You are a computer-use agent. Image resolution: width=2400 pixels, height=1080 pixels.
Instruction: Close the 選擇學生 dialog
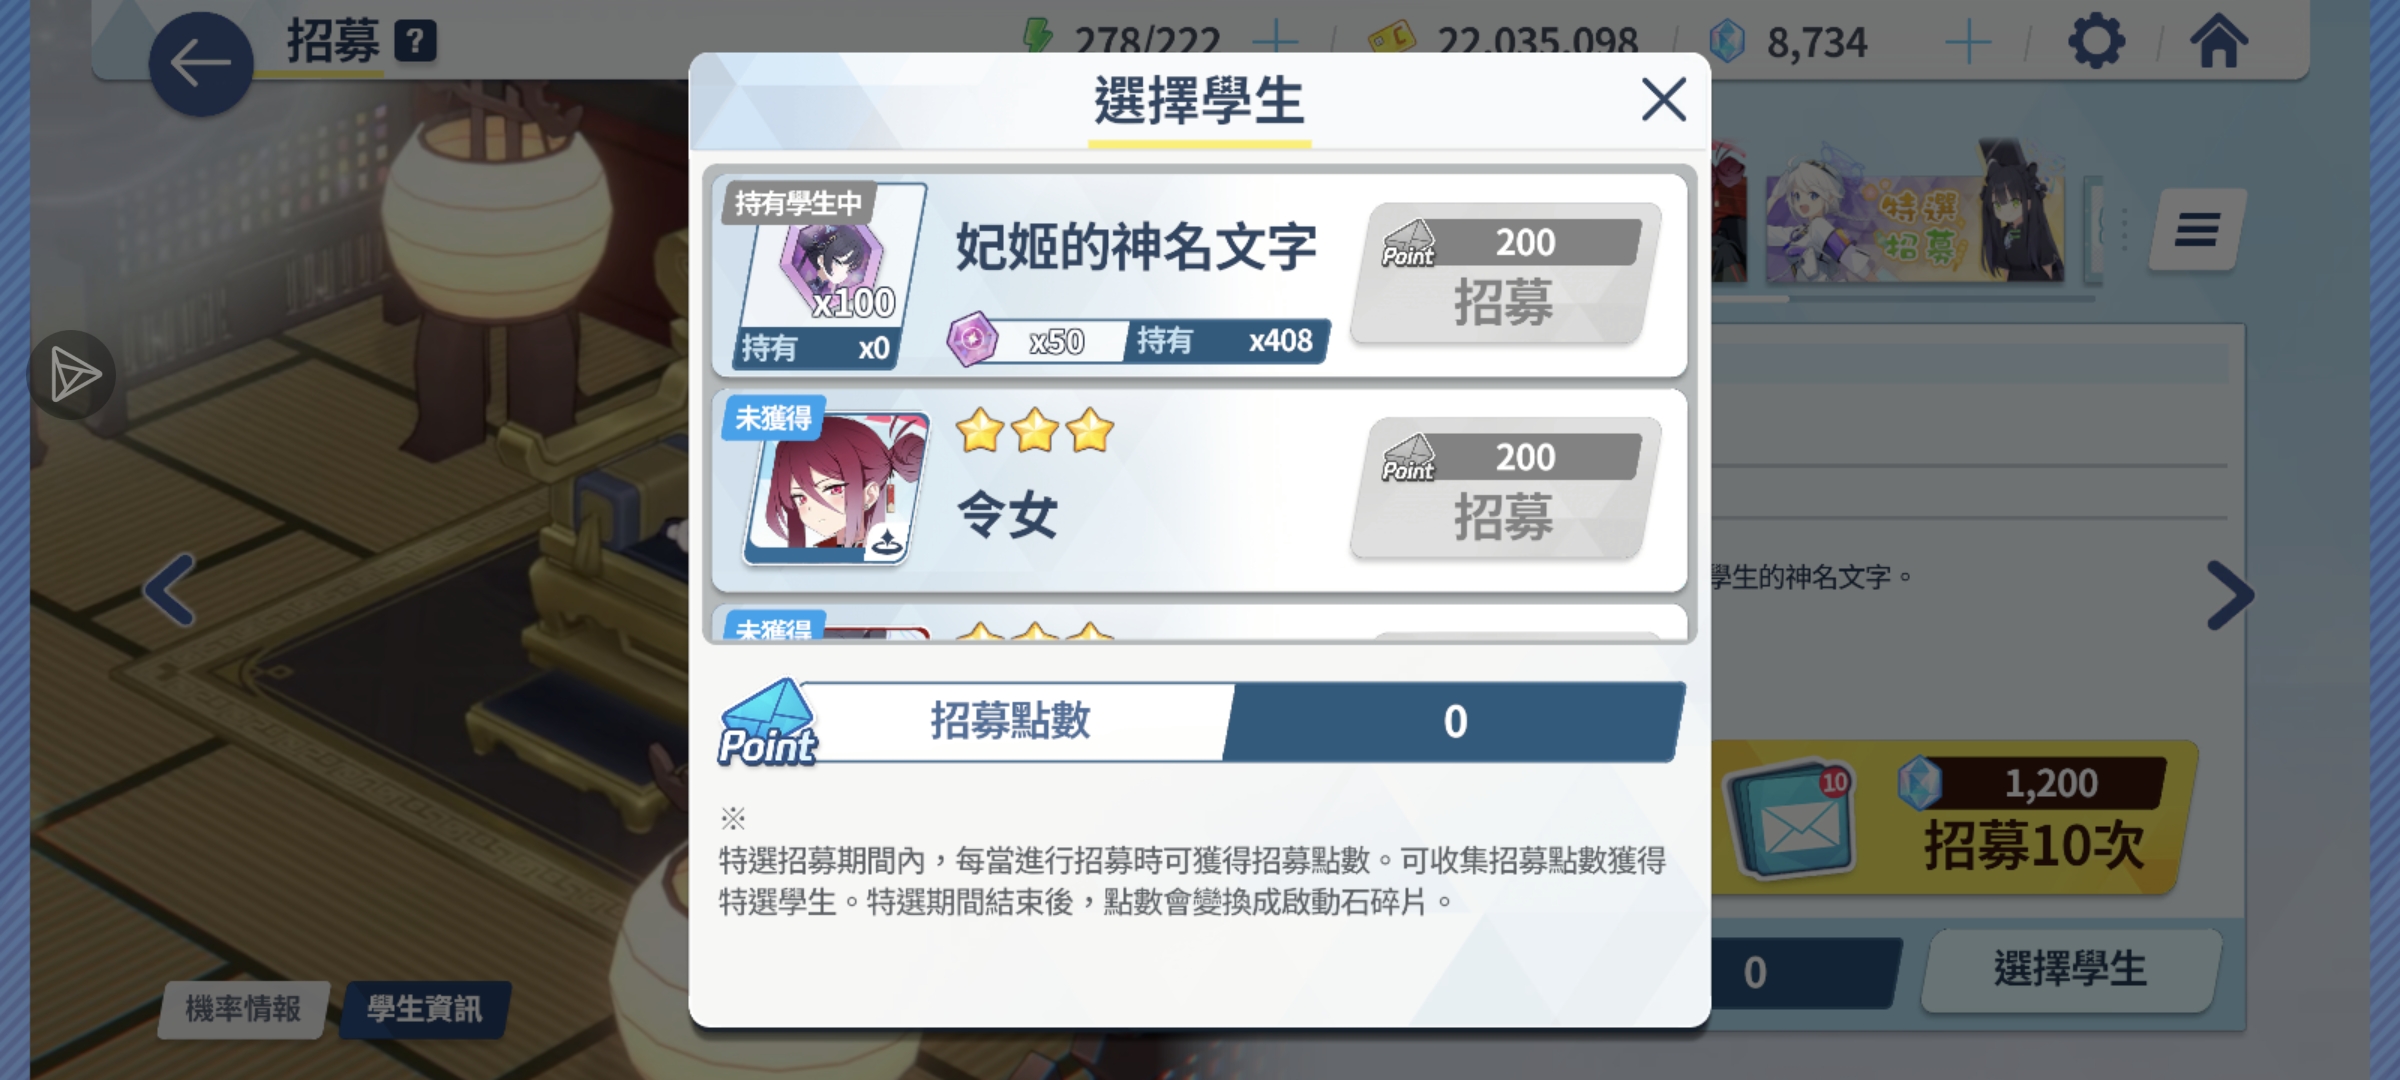tap(1664, 100)
